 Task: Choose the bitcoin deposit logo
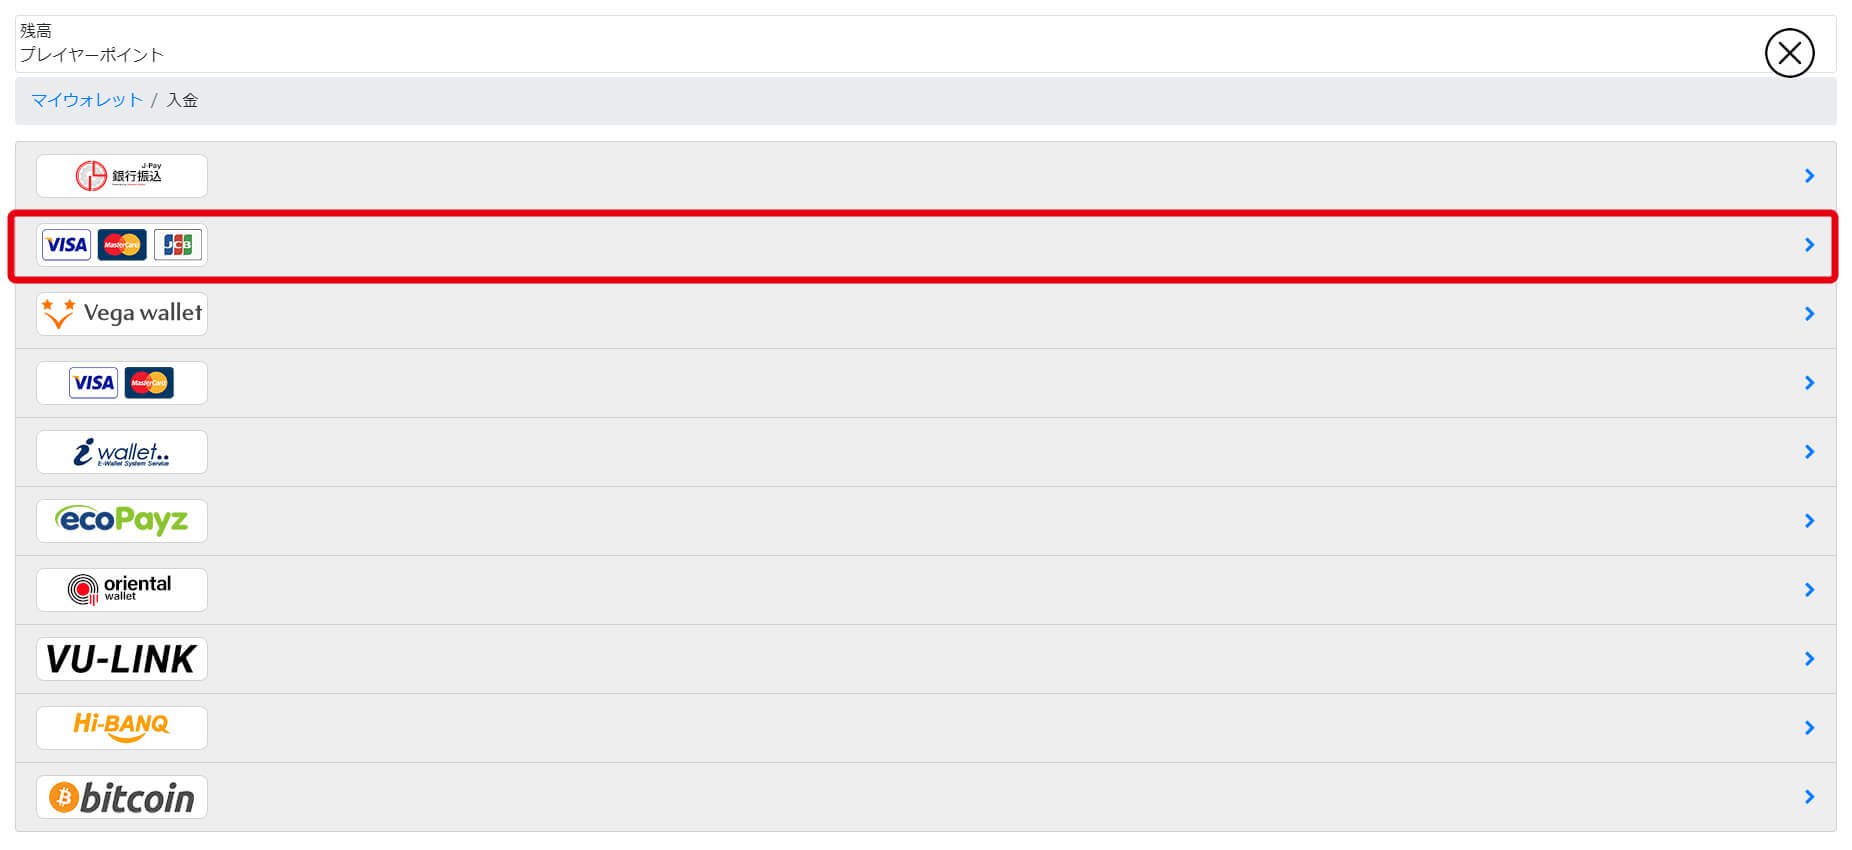point(122,797)
